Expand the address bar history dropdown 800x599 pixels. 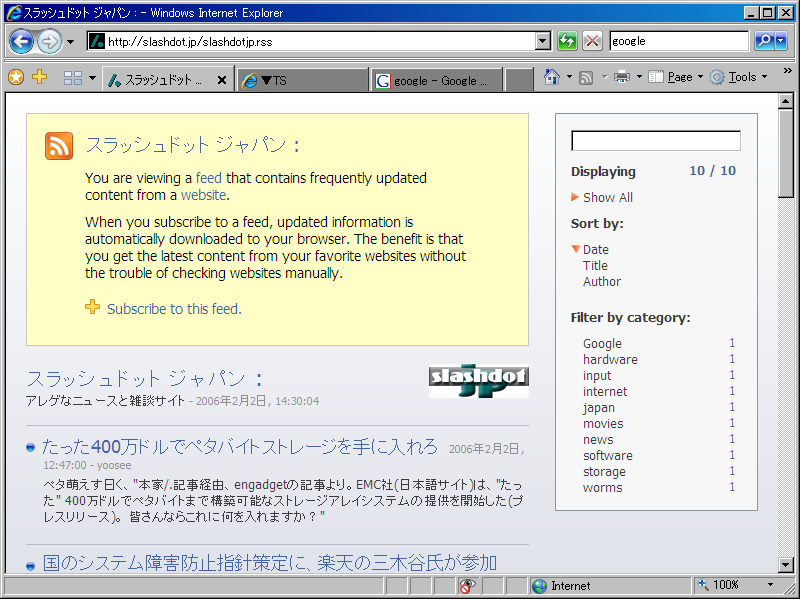[543, 41]
